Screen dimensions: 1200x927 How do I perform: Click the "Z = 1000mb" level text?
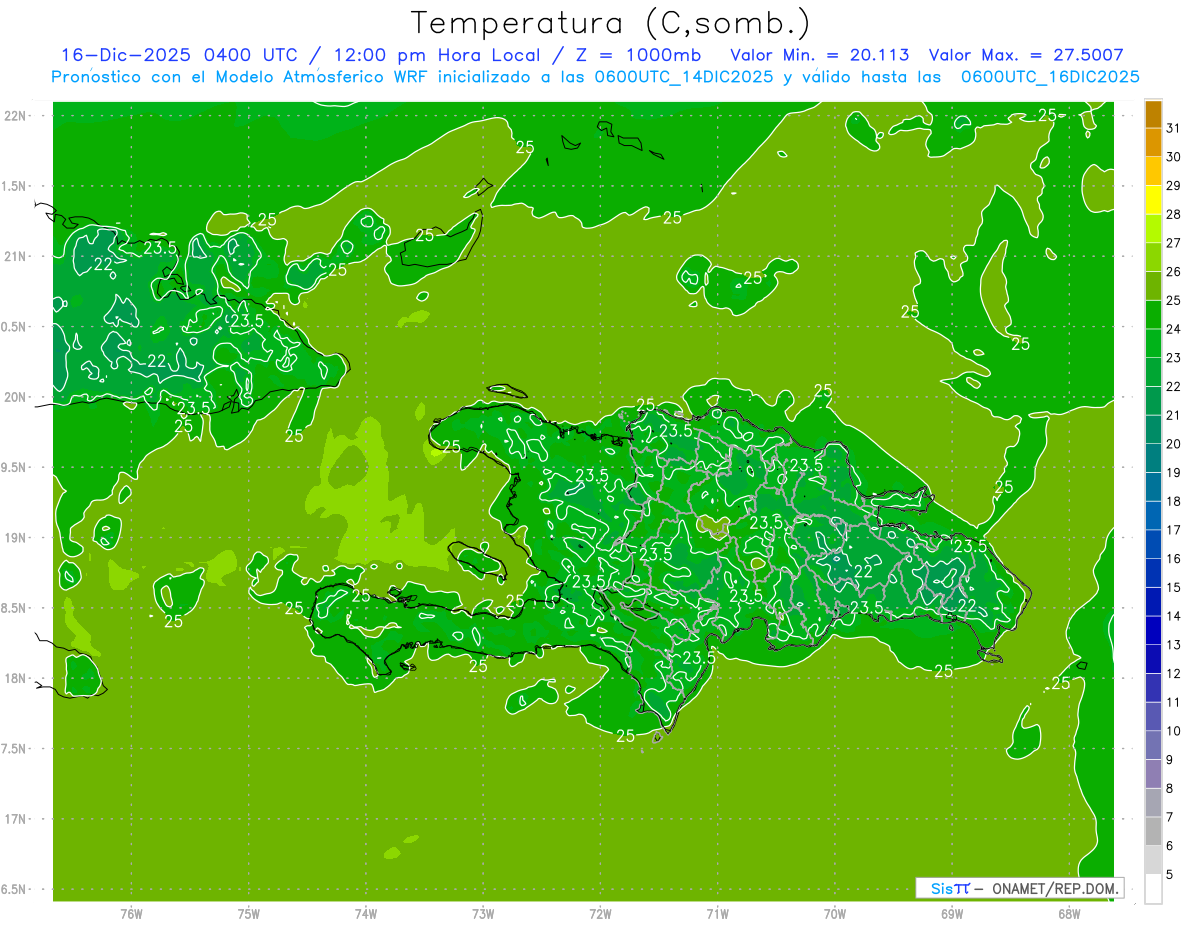point(638,55)
